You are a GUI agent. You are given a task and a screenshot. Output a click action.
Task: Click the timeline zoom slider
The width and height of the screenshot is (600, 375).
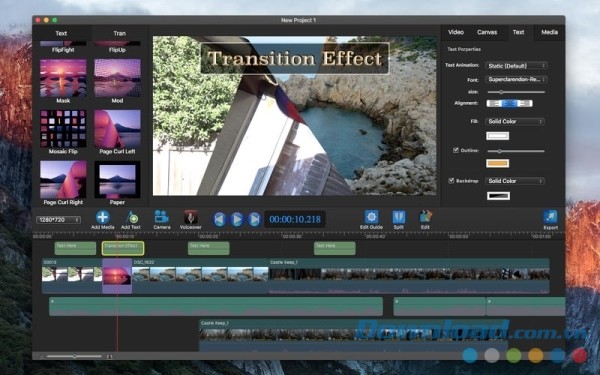click(74, 356)
